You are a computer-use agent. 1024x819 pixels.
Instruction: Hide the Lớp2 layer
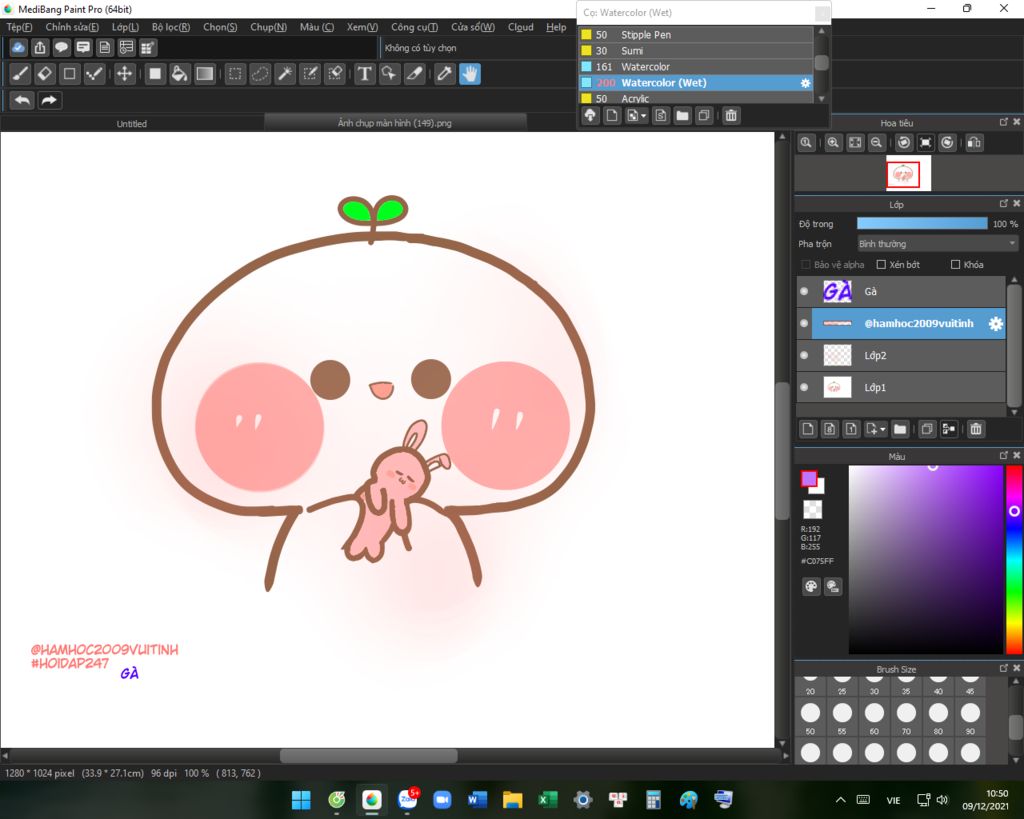point(804,355)
